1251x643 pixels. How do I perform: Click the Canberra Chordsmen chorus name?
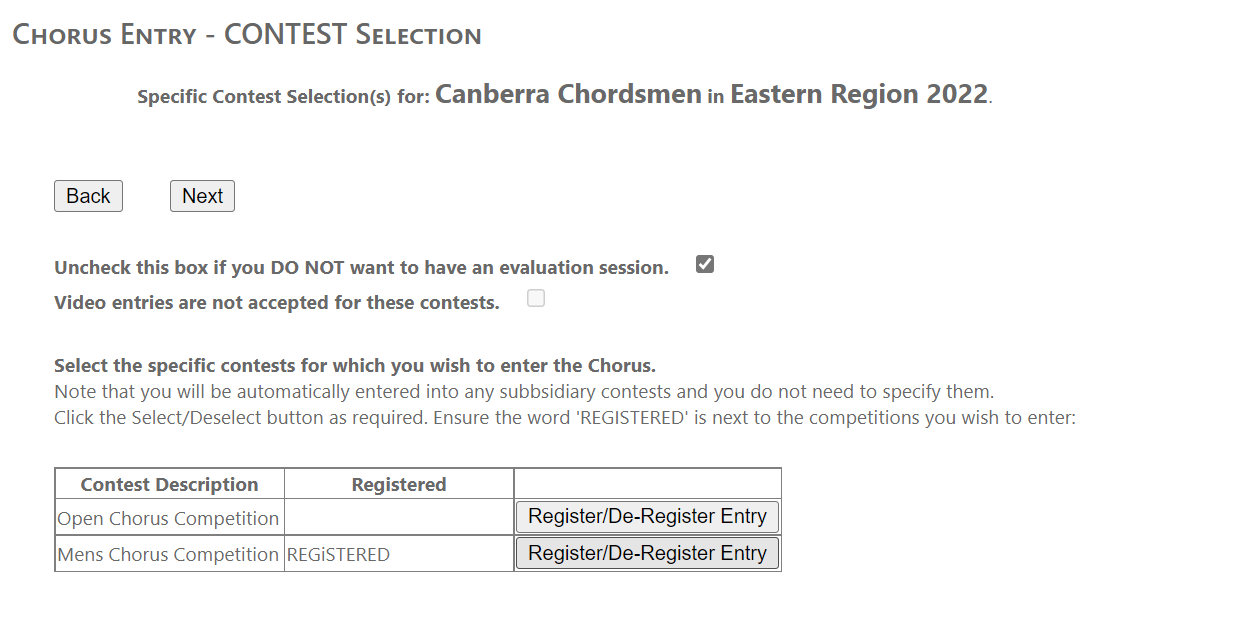[x=568, y=95]
